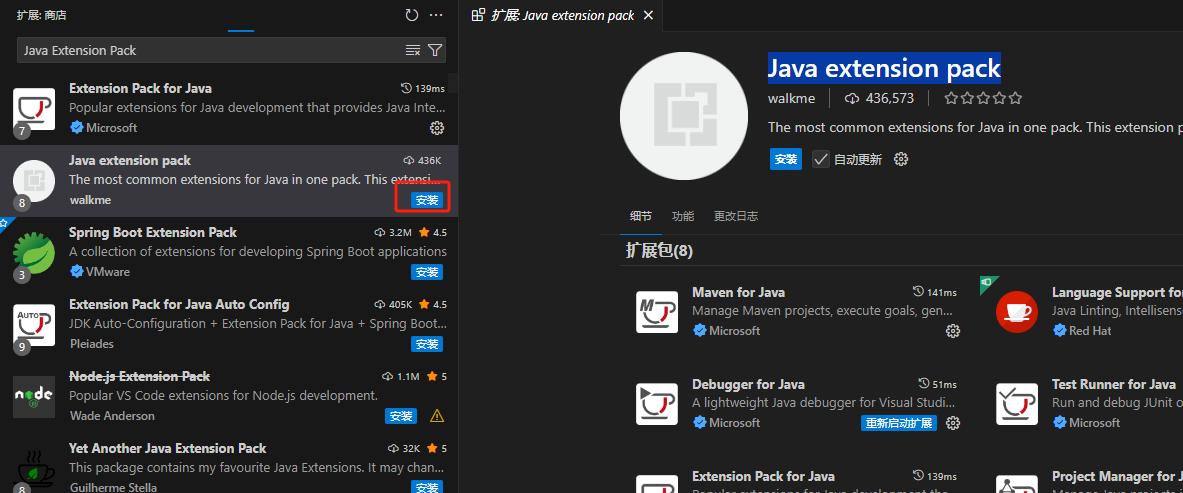Click Extension Pack for Java Auto Config icon
This screenshot has width=1183, height=493.
click(34, 325)
